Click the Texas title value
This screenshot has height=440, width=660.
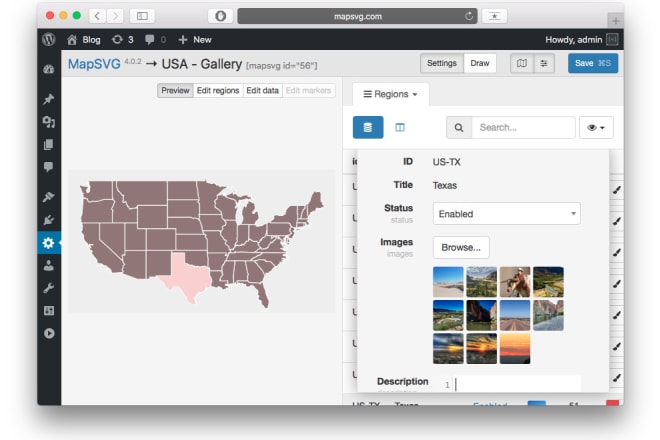(x=445, y=185)
